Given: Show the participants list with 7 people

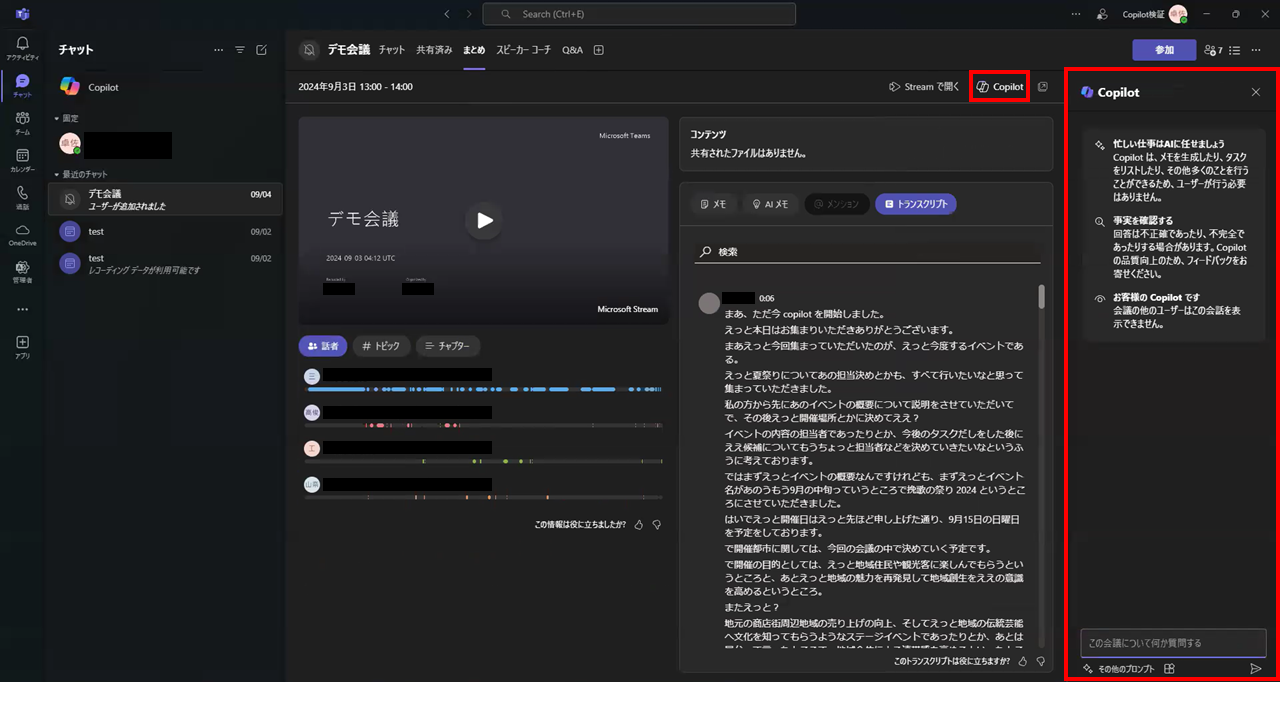Looking at the screenshot, I should [1214, 50].
